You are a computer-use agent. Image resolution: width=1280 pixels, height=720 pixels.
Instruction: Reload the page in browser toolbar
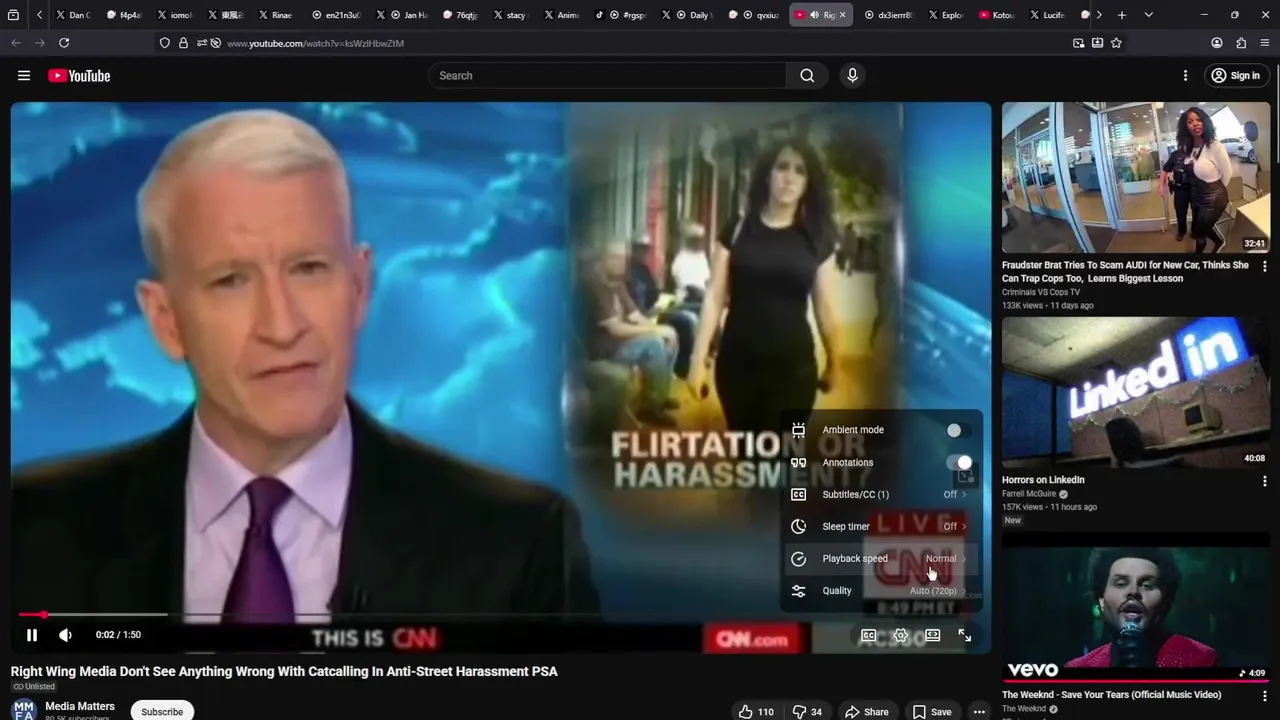pyautogui.click(x=64, y=43)
